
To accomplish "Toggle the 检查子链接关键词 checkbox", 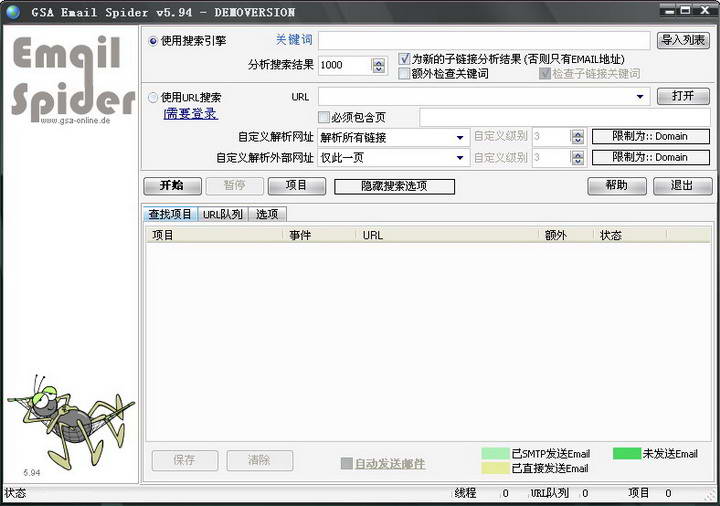I will [545, 73].
